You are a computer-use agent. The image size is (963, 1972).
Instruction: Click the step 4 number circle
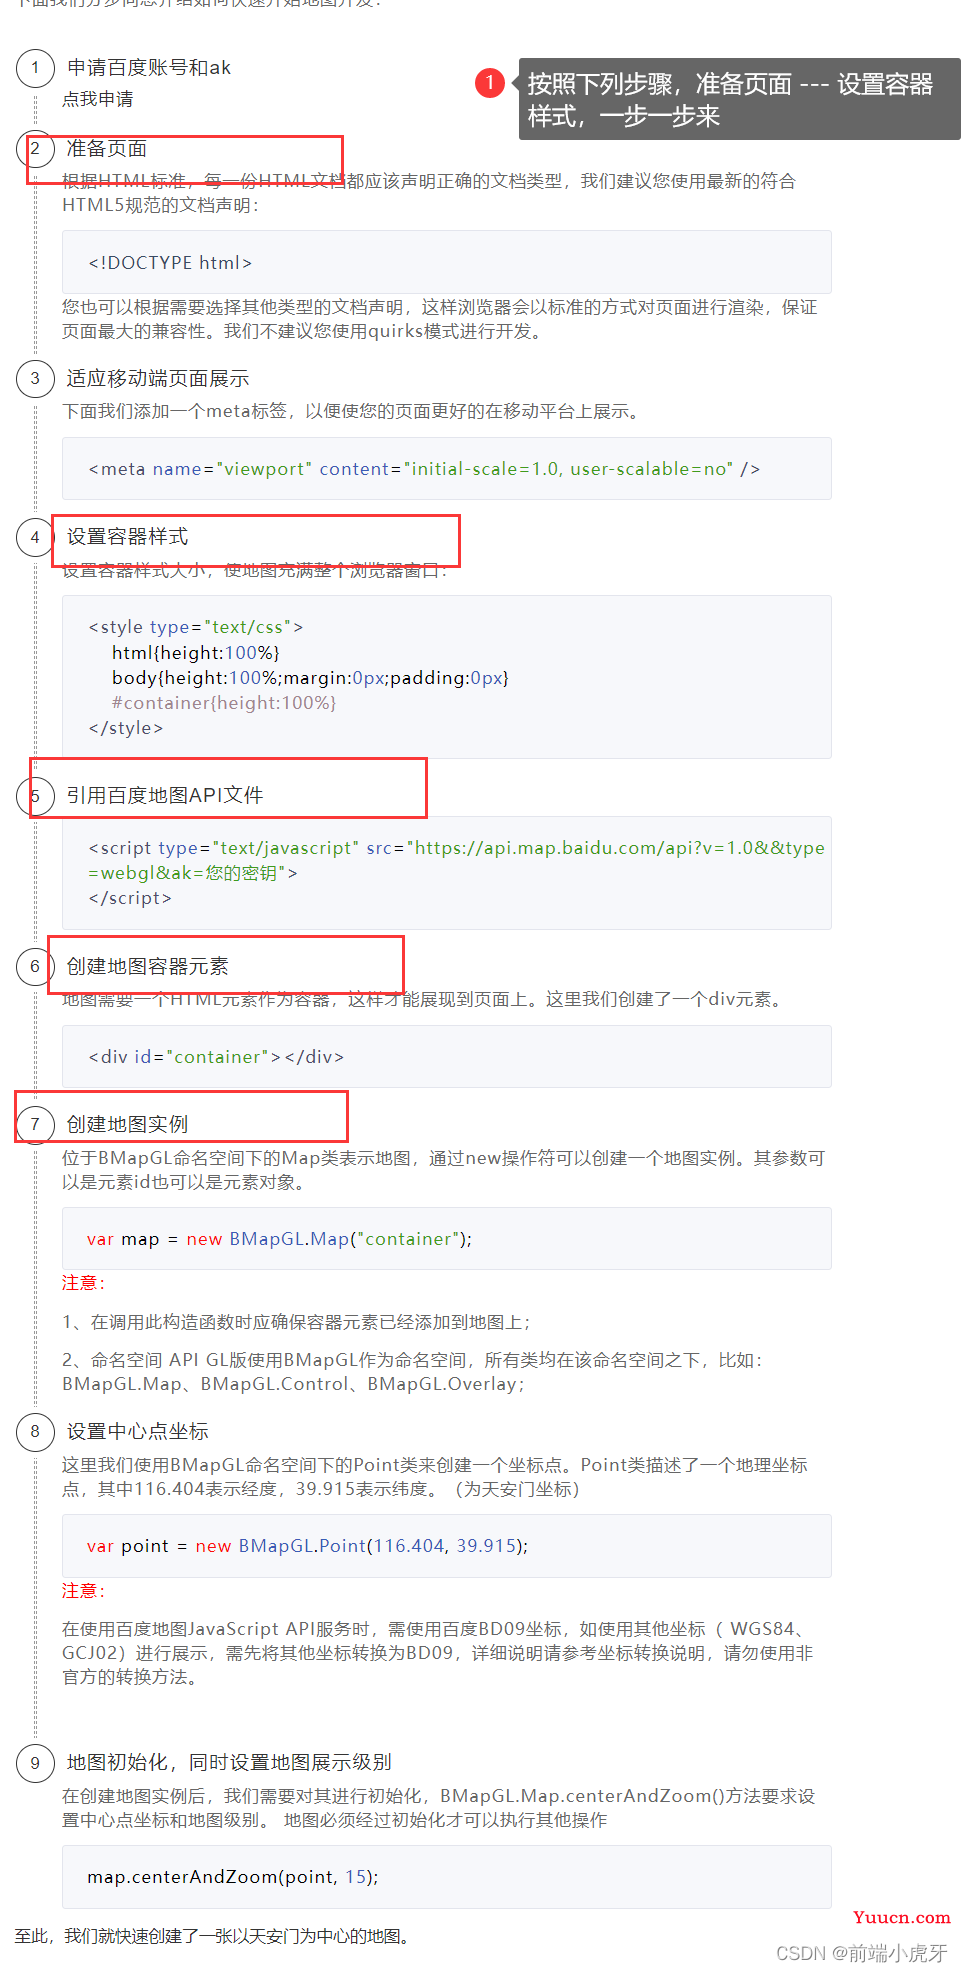point(35,537)
